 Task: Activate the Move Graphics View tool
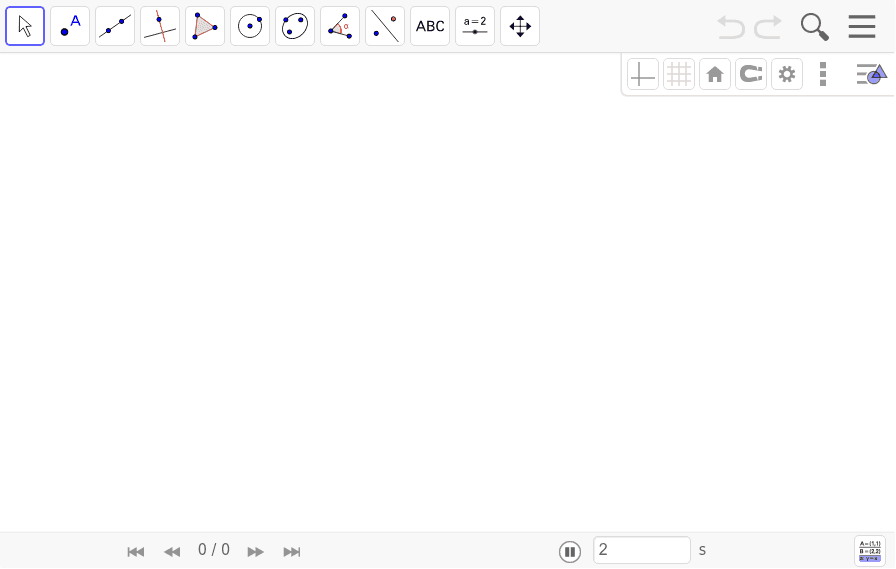click(520, 26)
